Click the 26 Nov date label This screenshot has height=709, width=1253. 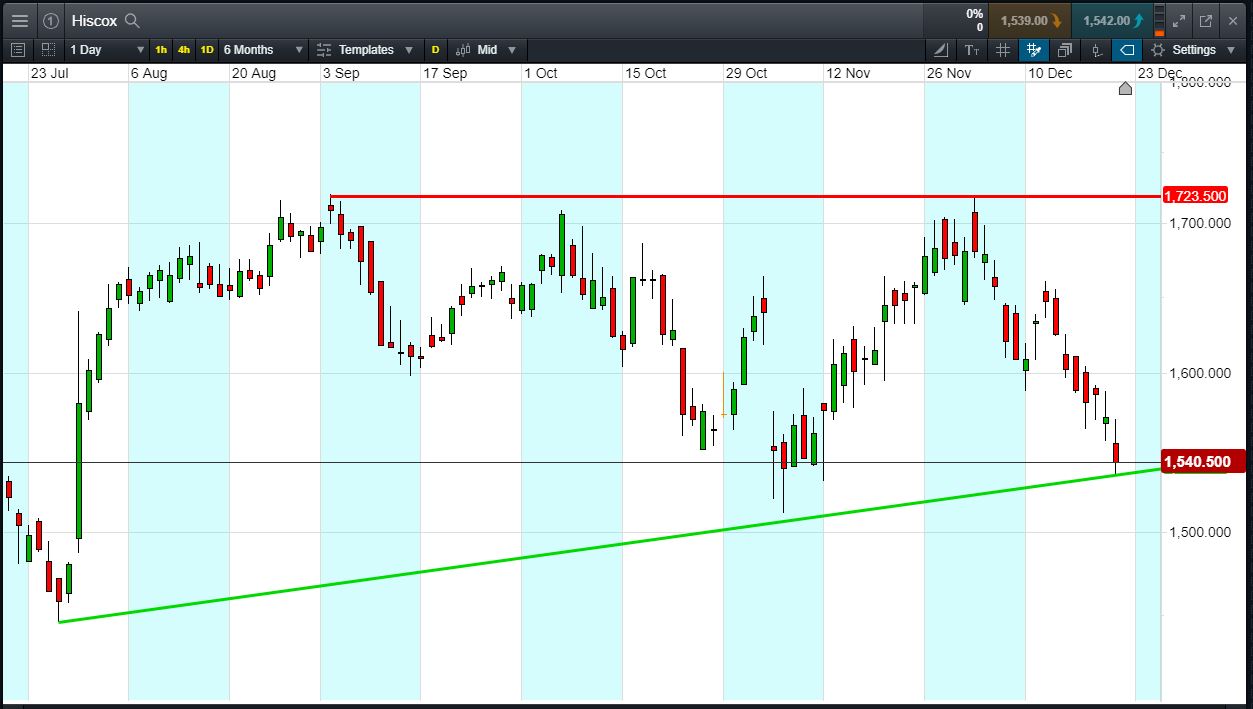click(x=949, y=73)
